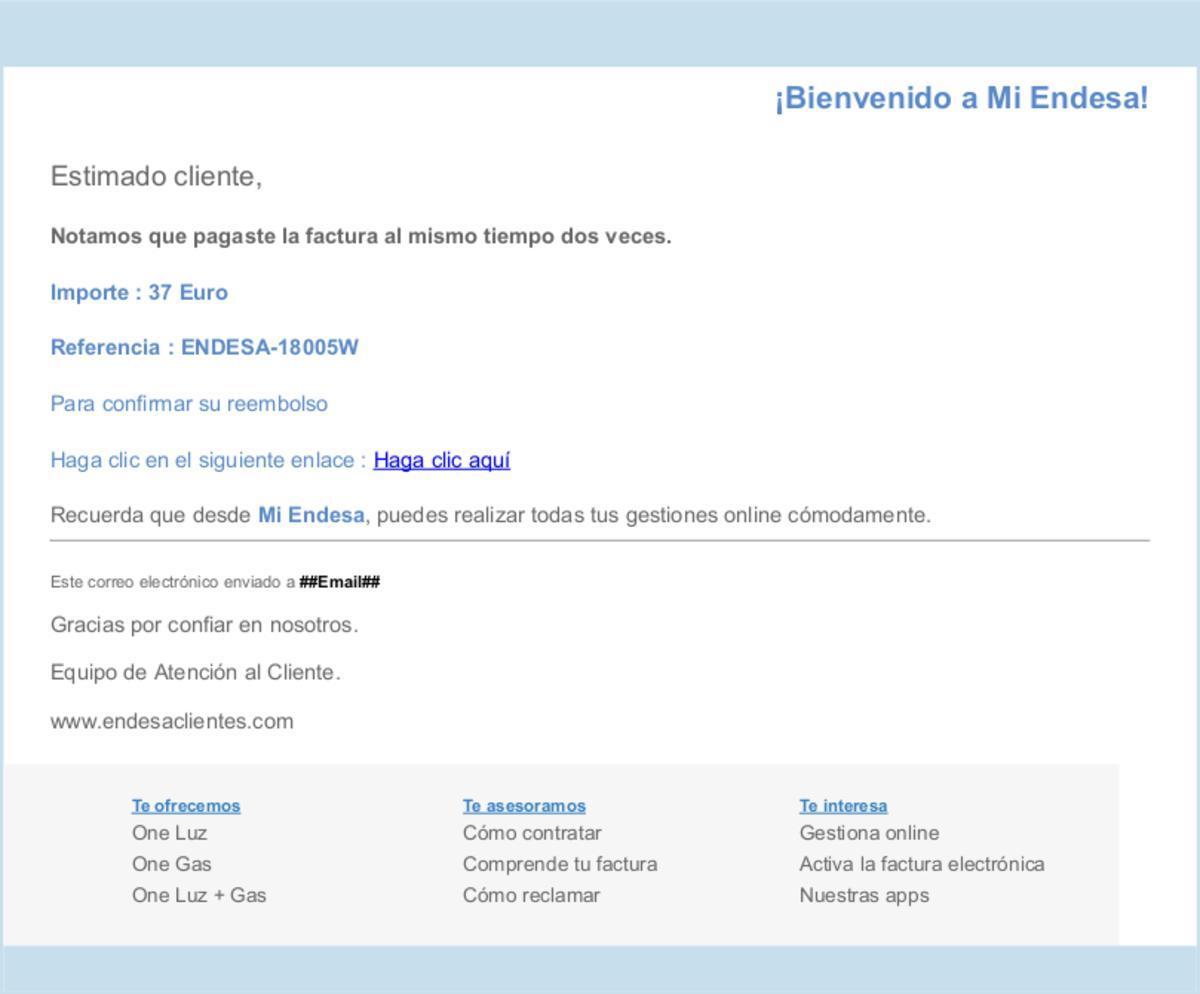
Task: Open the "Cómo contratar" help link
Action: click(532, 832)
